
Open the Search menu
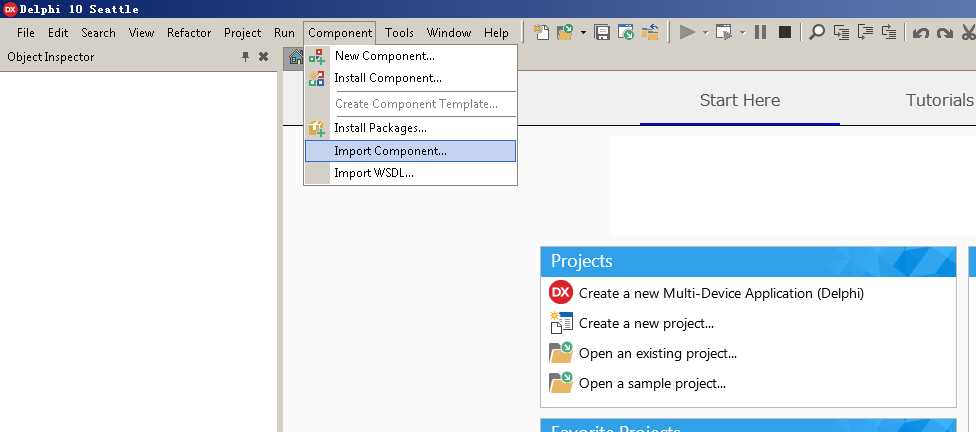click(x=98, y=32)
